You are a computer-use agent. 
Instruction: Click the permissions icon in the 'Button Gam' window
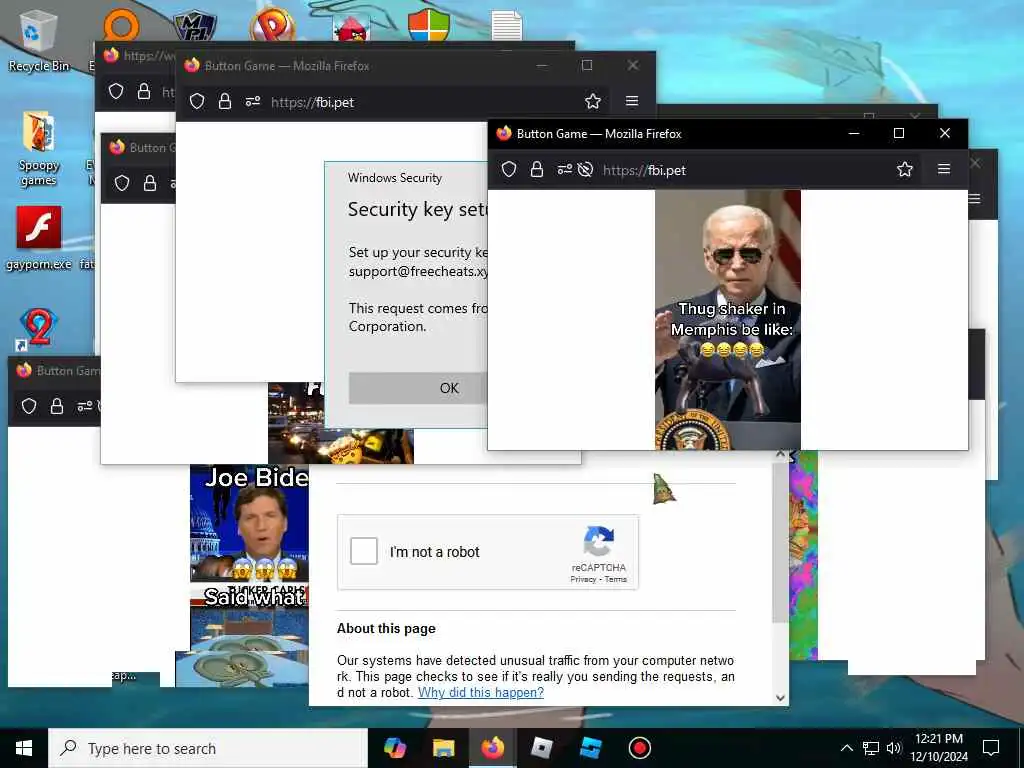point(85,406)
